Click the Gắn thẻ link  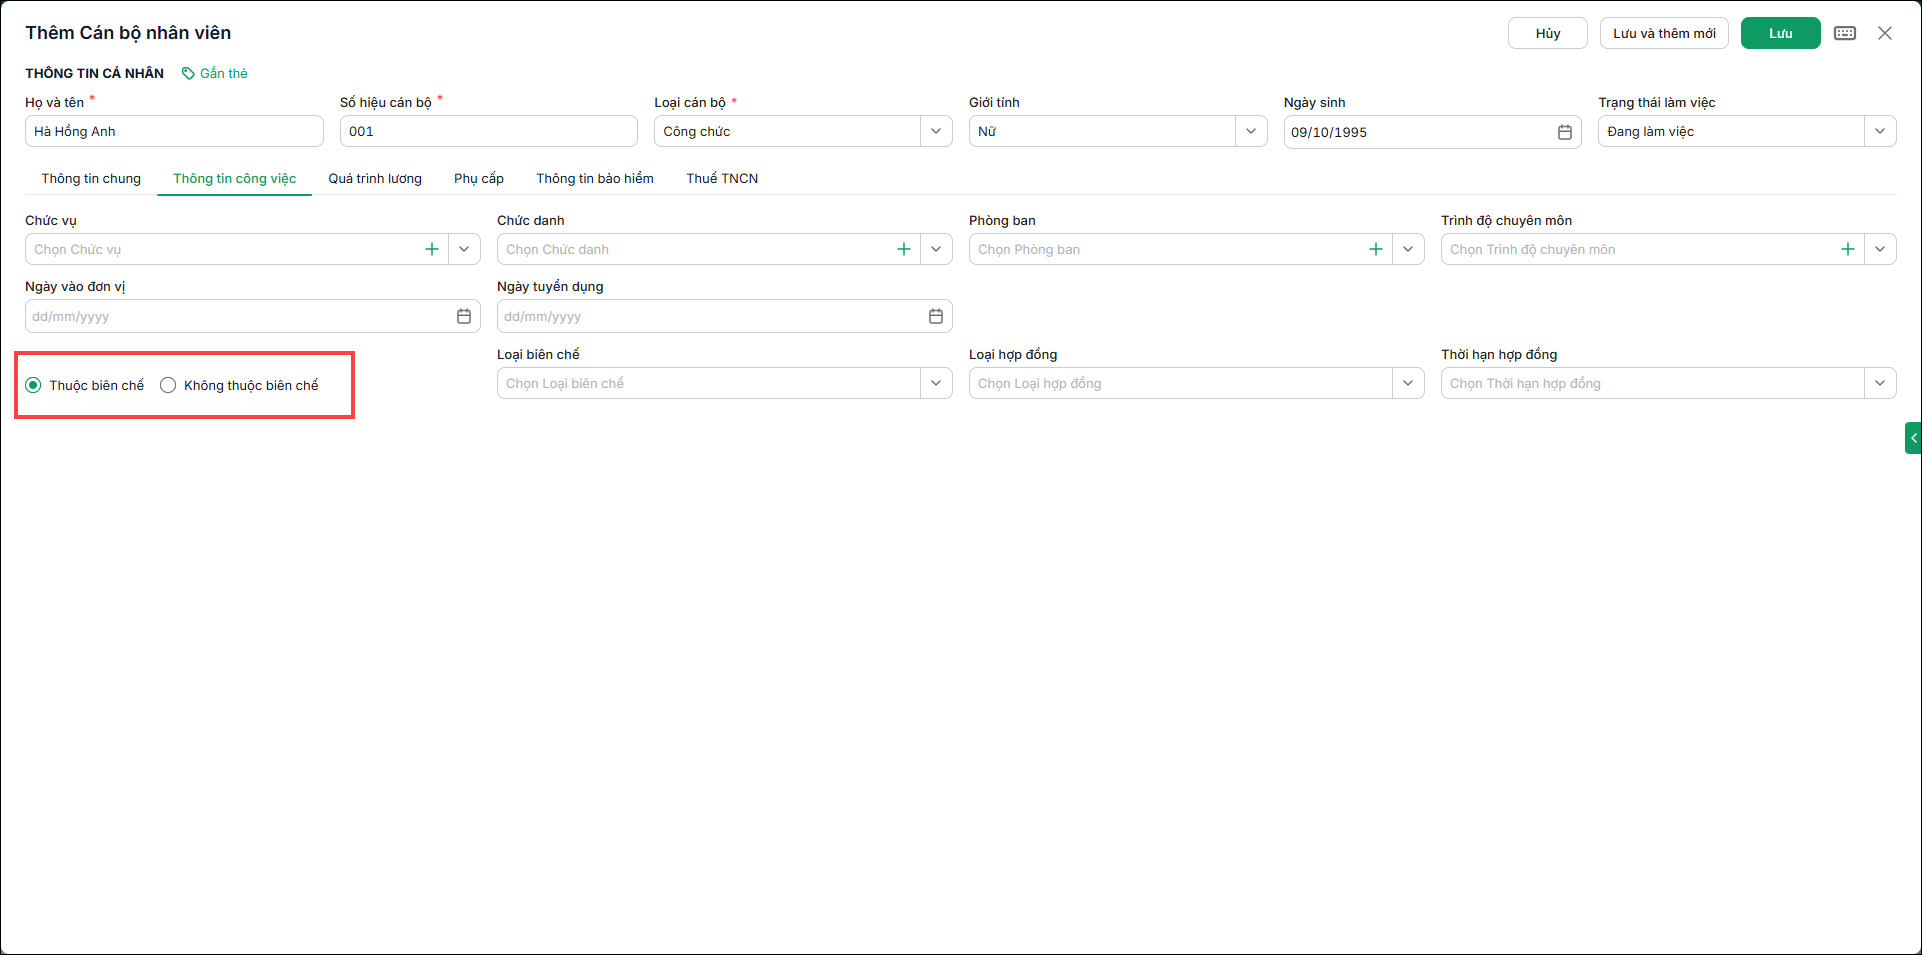(x=224, y=73)
